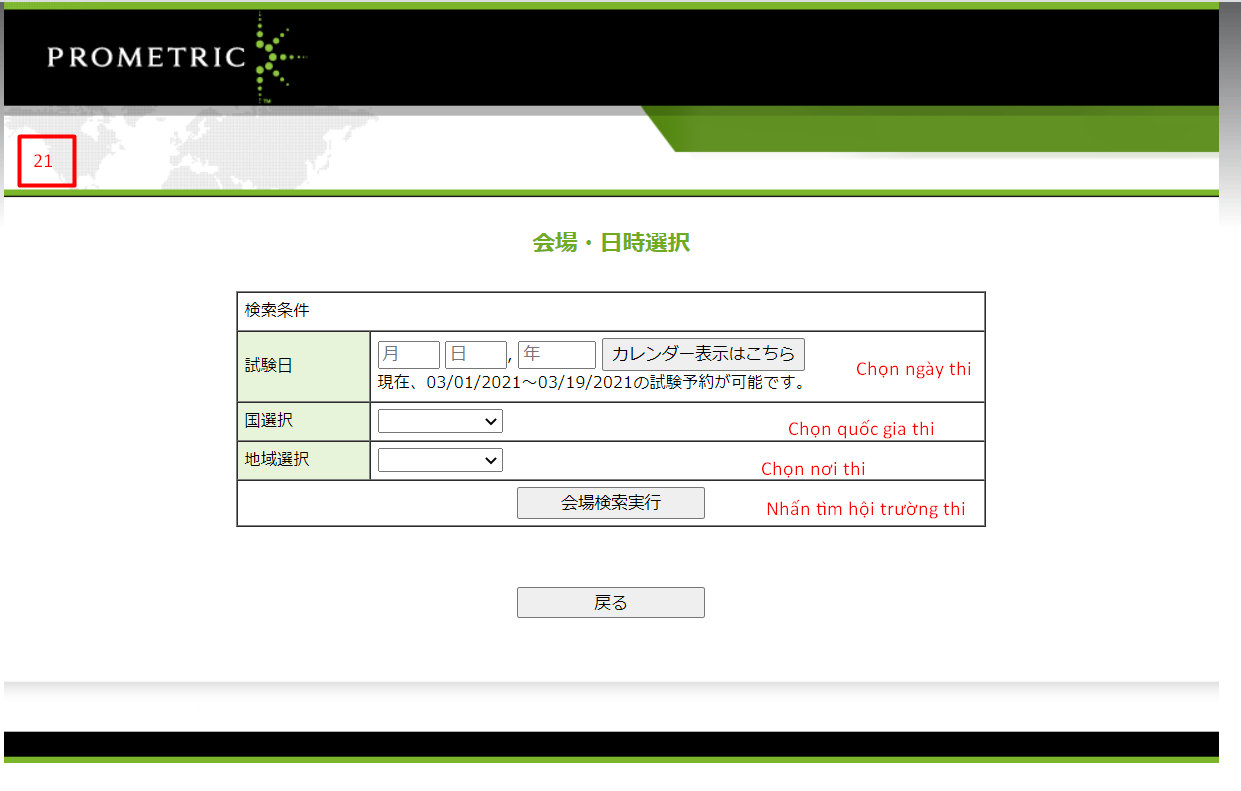Click the 戻る back button
1241x791 pixels.
tap(610, 603)
